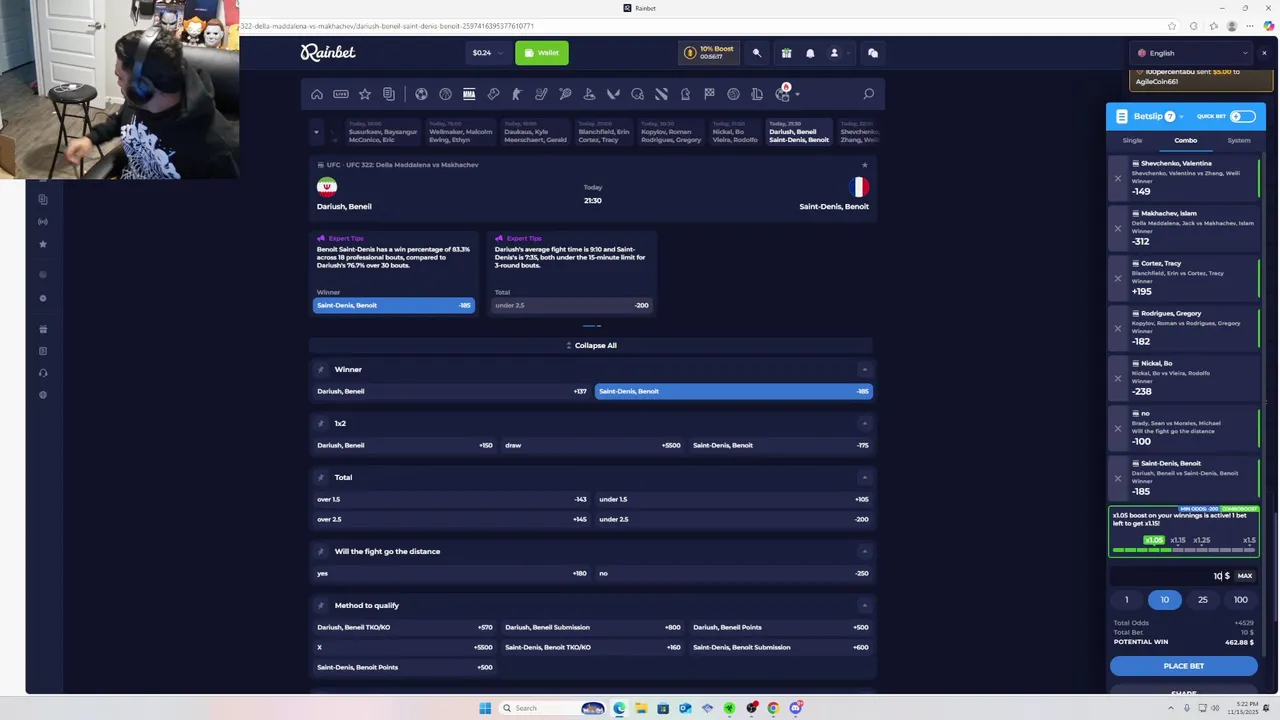The image size is (1280, 720).
Task: Collapse the Total market section
Action: (x=864, y=477)
